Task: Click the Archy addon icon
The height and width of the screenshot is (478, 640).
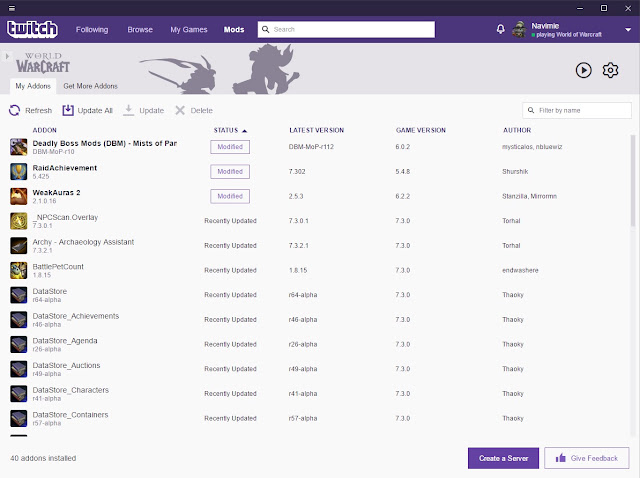Action: [18, 246]
